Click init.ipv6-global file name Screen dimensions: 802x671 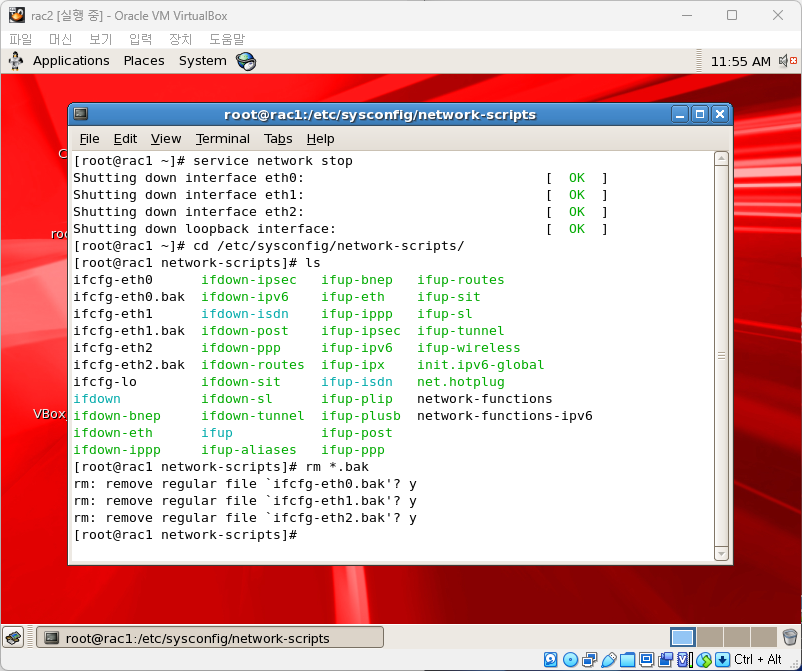coord(481,365)
